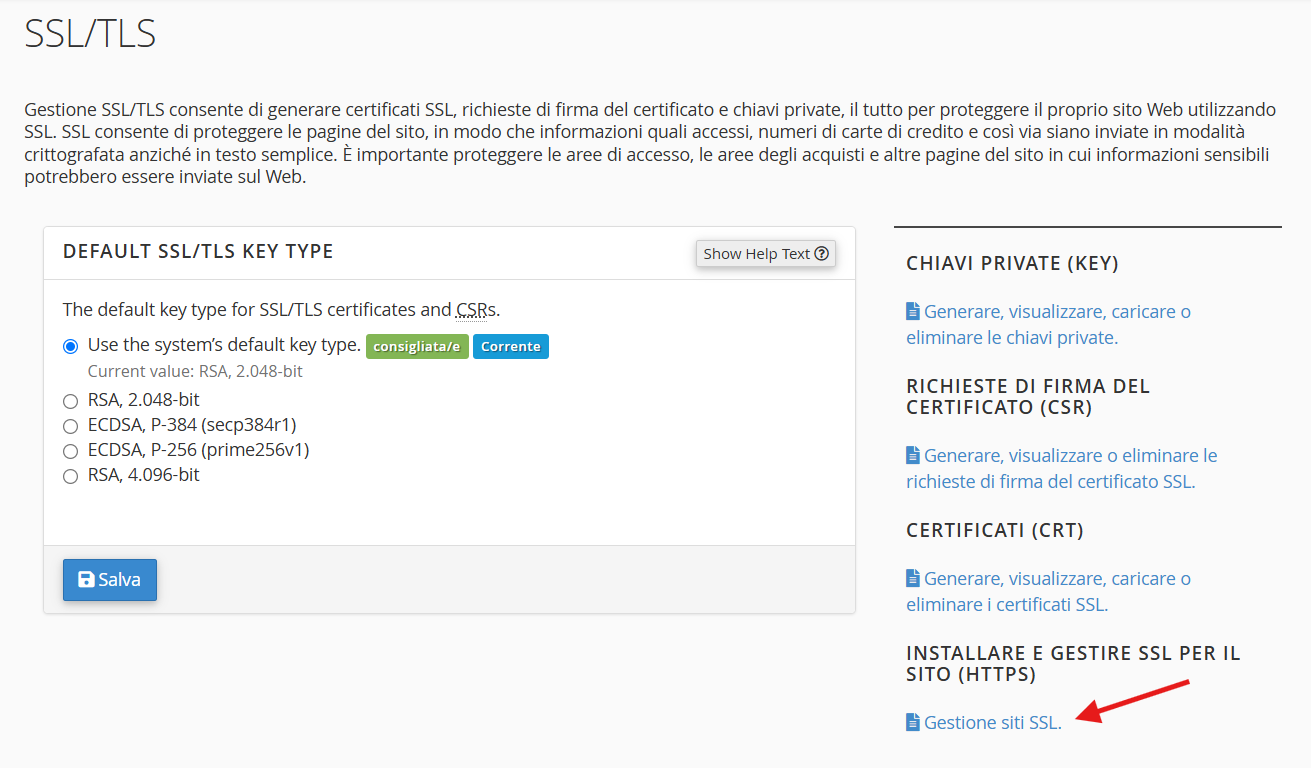Open the private keys management link
Image resolution: width=1311 pixels, height=768 pixels.
pos(1048,324)
